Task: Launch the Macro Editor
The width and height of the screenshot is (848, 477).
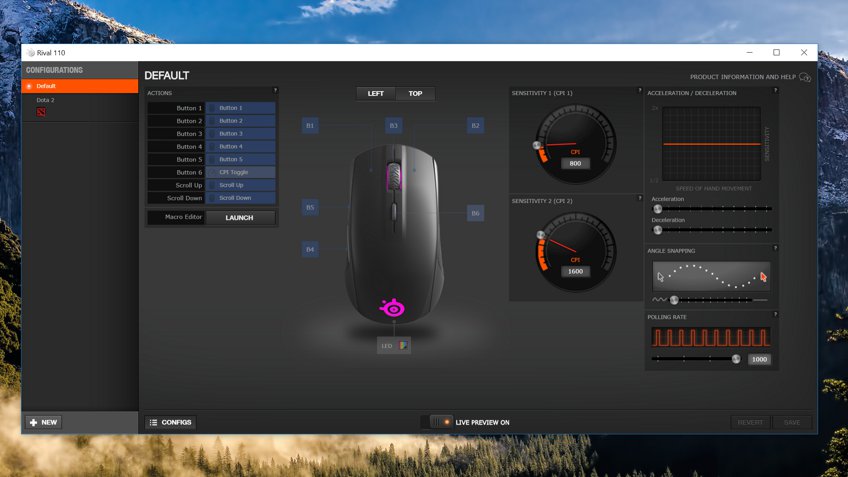Action: tap(240, 217)
